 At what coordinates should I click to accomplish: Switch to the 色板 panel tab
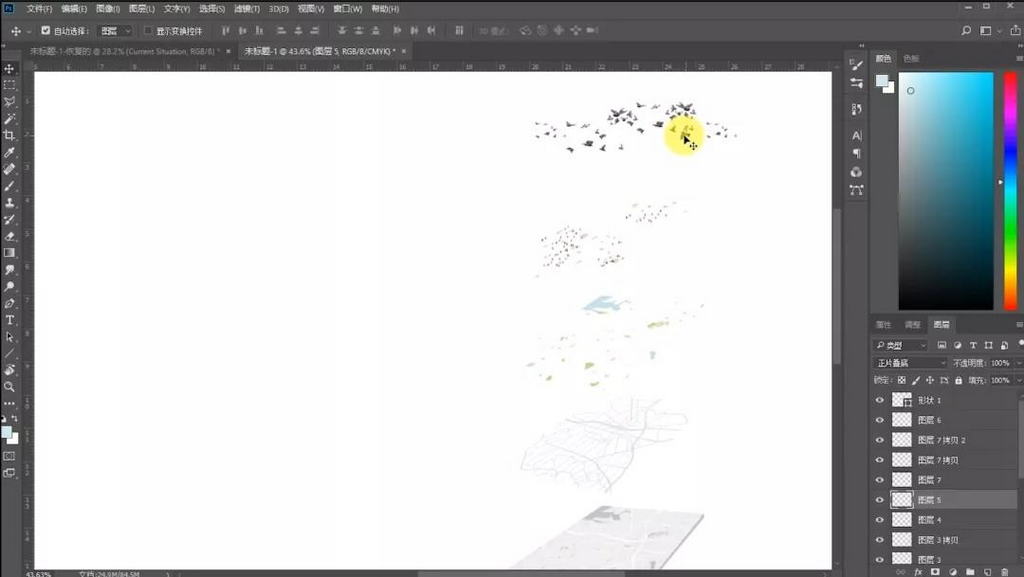(911, 59)
